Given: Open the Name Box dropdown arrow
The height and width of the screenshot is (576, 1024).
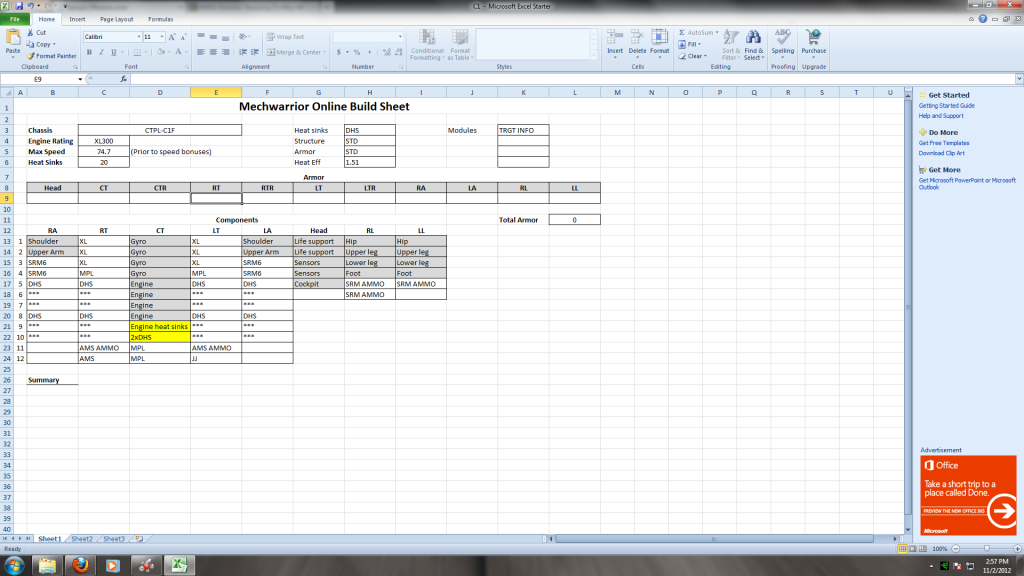Looking at the screenshot, I should click(80, 79).
